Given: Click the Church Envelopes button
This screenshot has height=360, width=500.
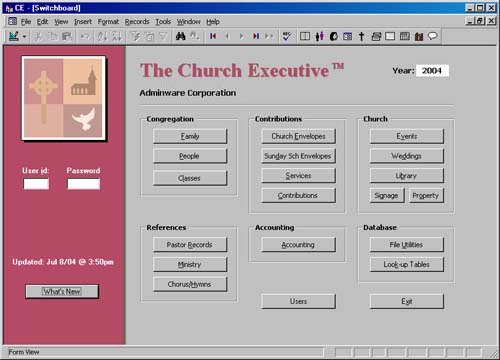Looking at the screenshot, I should pyautogui.click(x=298, y=136).
